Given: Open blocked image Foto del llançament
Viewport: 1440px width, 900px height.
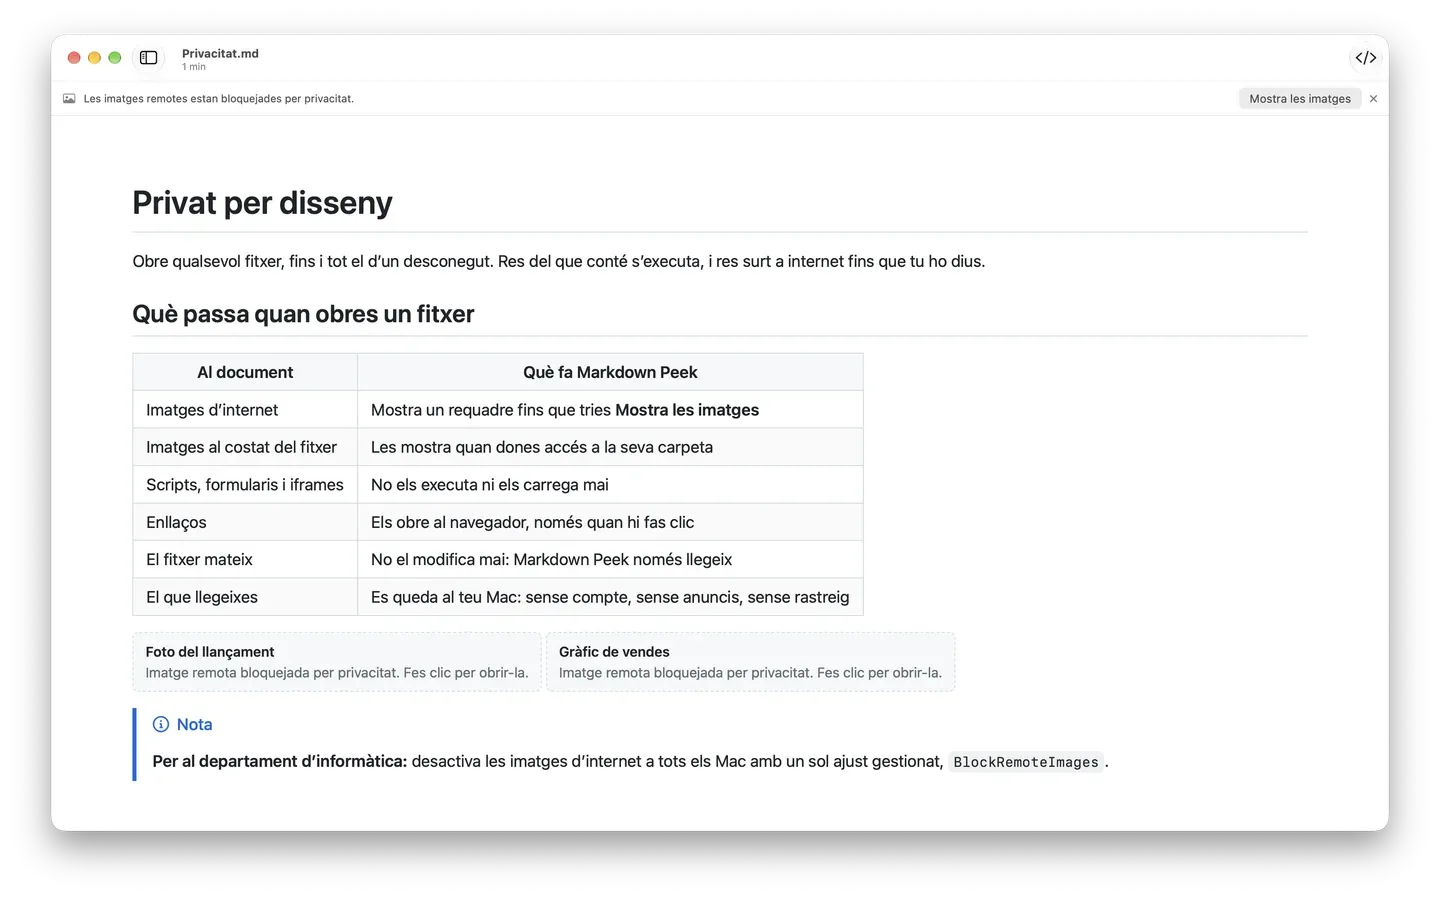Looking at the screenshot, I should [x=337, y=662].
